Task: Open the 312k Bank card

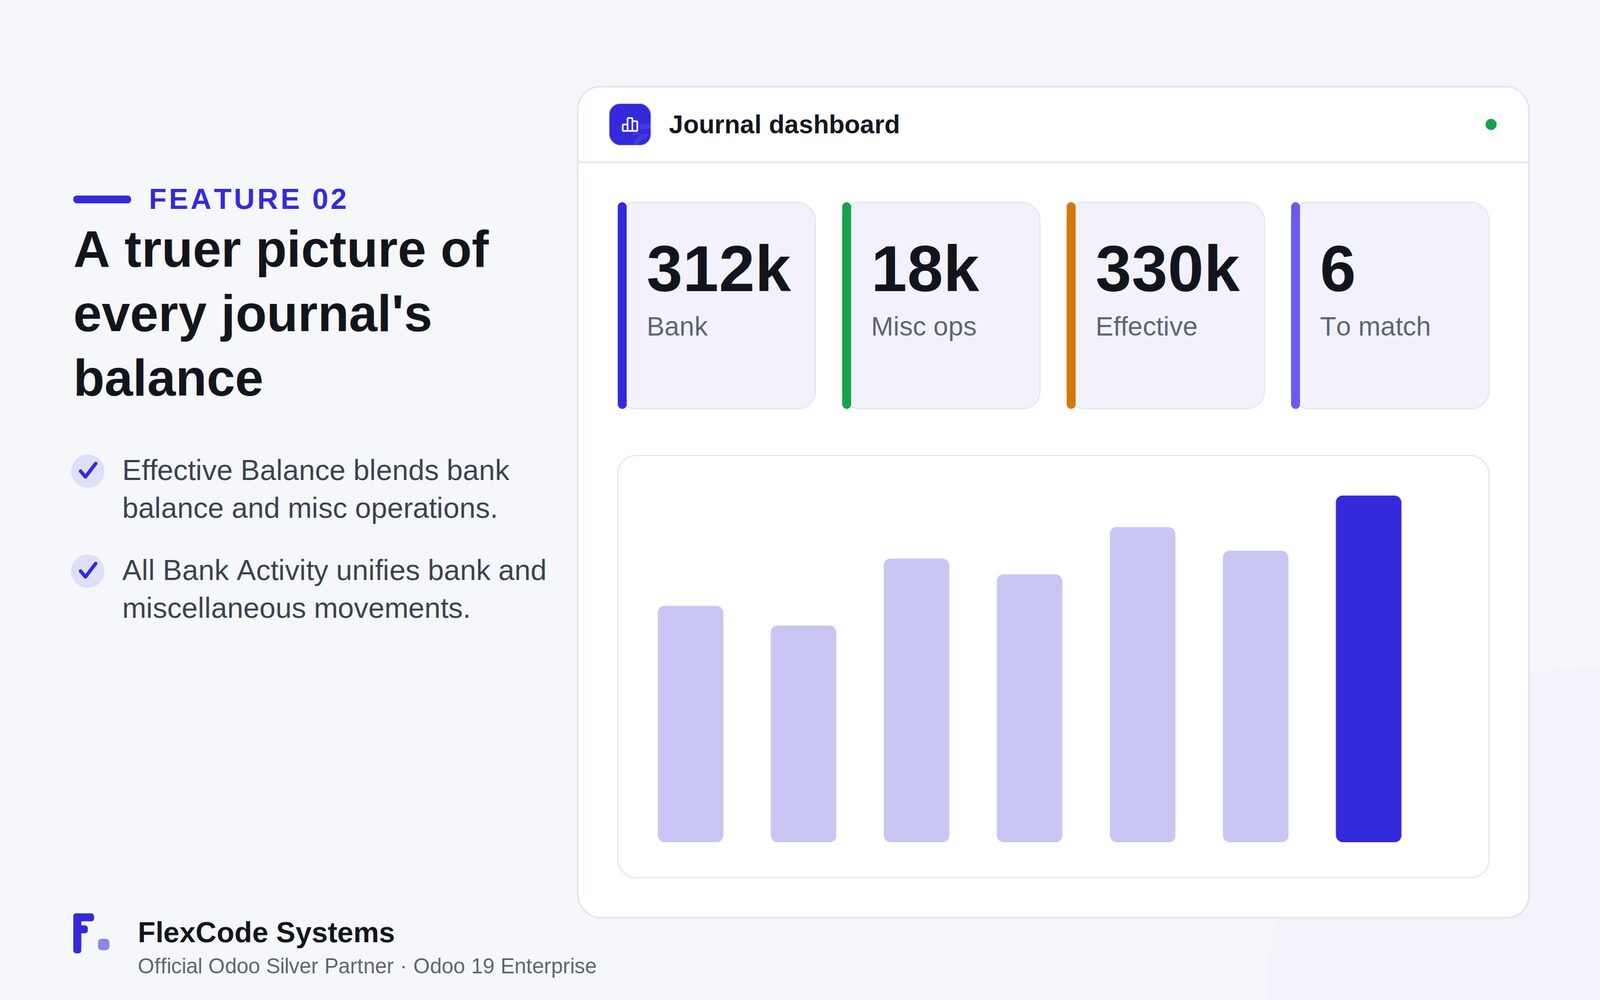Action: pyautogui.click(x=717, y=306)
